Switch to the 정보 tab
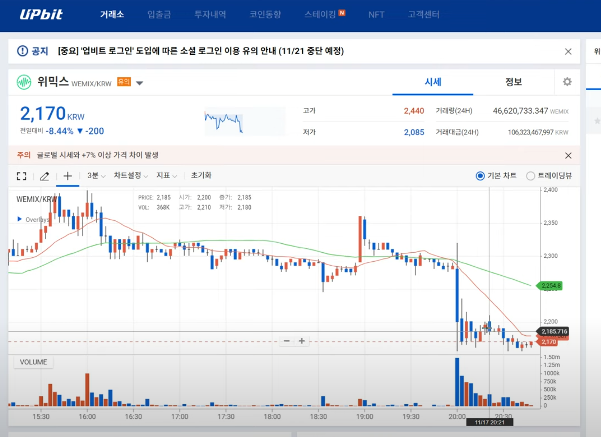 click(513, 82)
